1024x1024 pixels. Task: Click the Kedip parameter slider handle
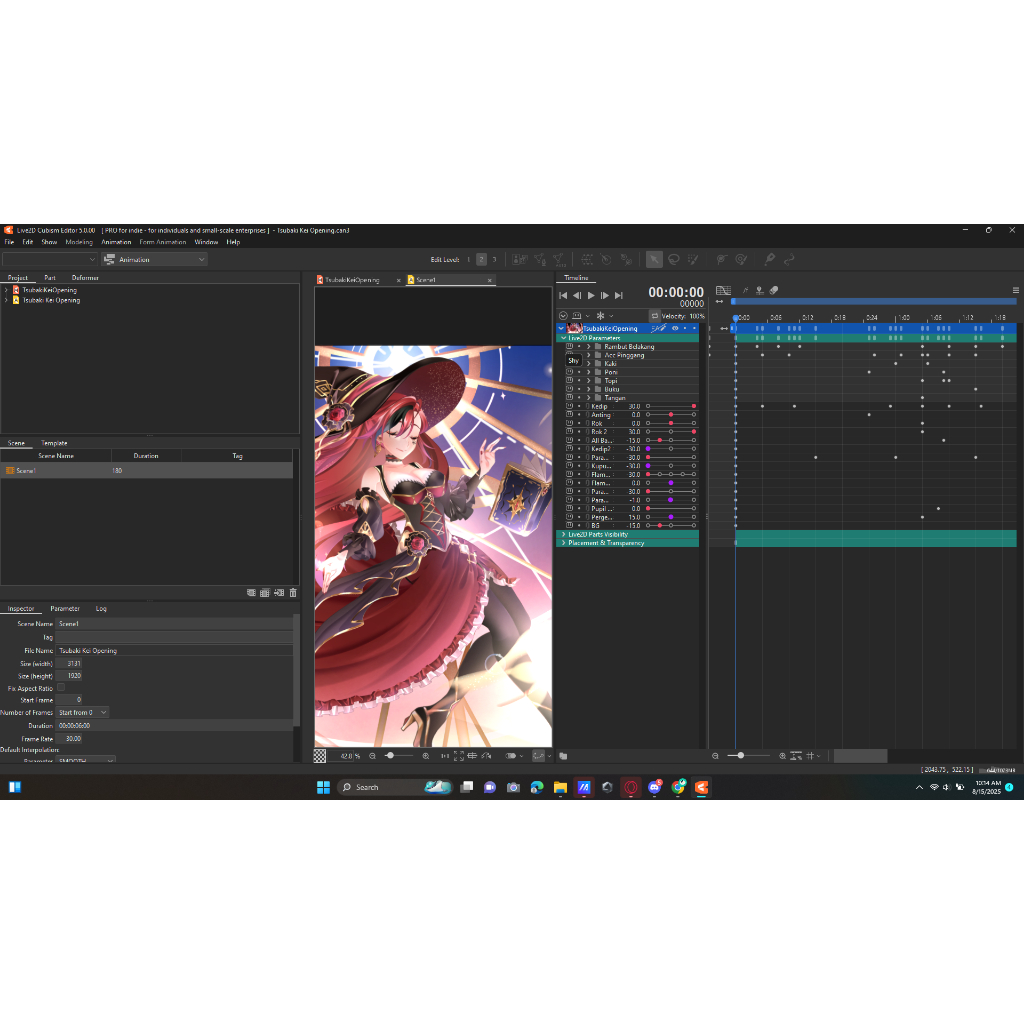pyautogui.click(x=694, y=406)
